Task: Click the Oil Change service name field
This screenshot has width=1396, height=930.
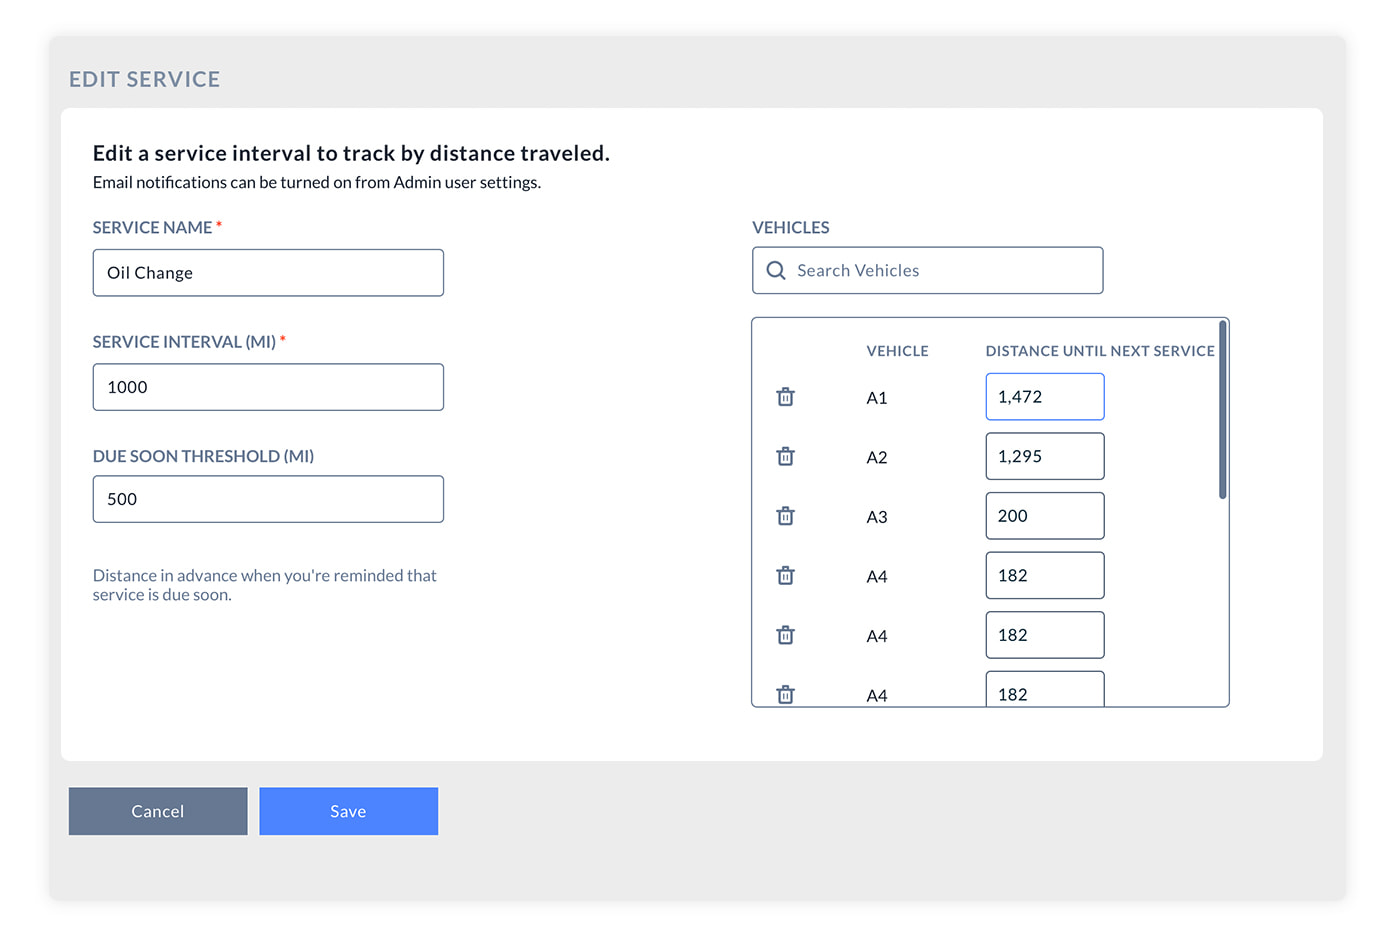Action: [268, 272]
